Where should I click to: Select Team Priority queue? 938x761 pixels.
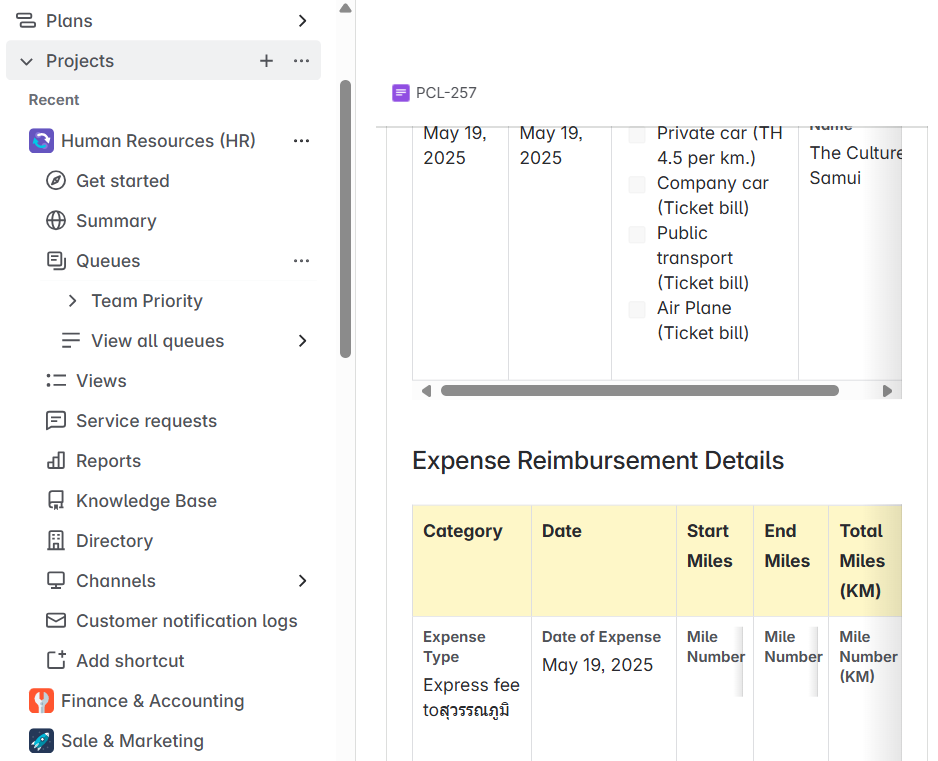coord(147,300)
